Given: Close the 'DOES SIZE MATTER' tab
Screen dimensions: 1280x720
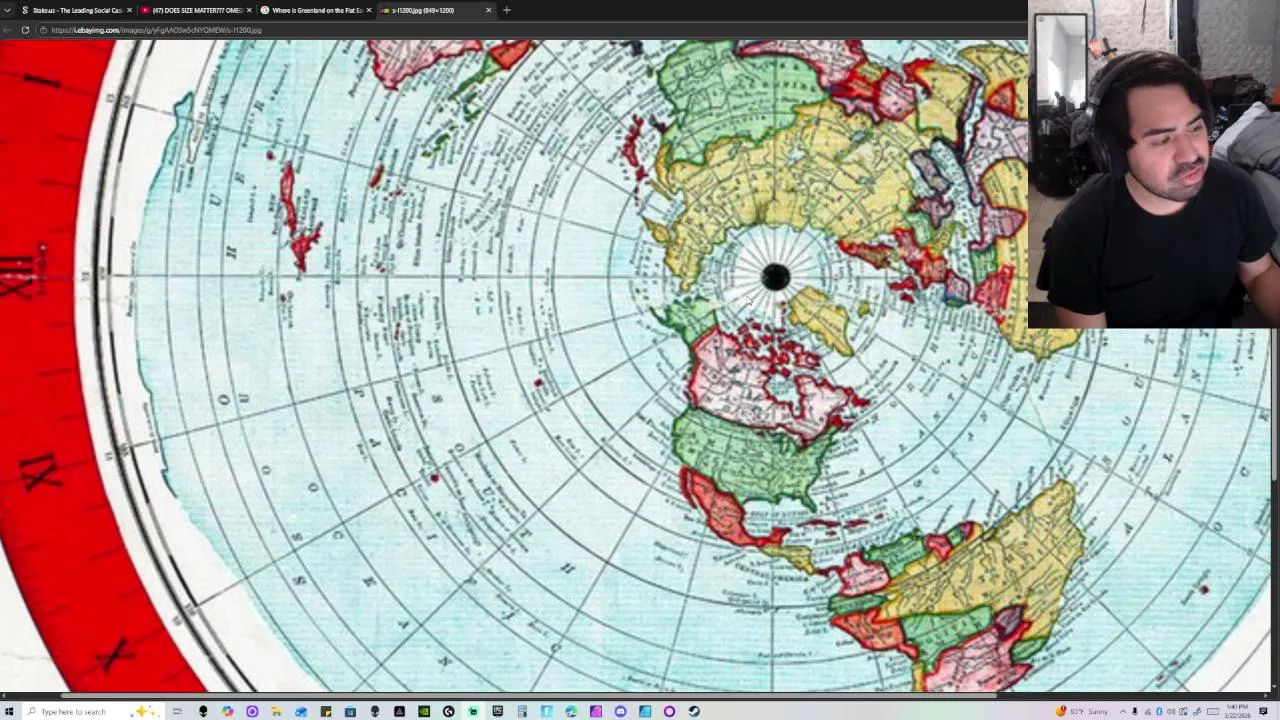Looking at the screenshot, I should (249, 10).
